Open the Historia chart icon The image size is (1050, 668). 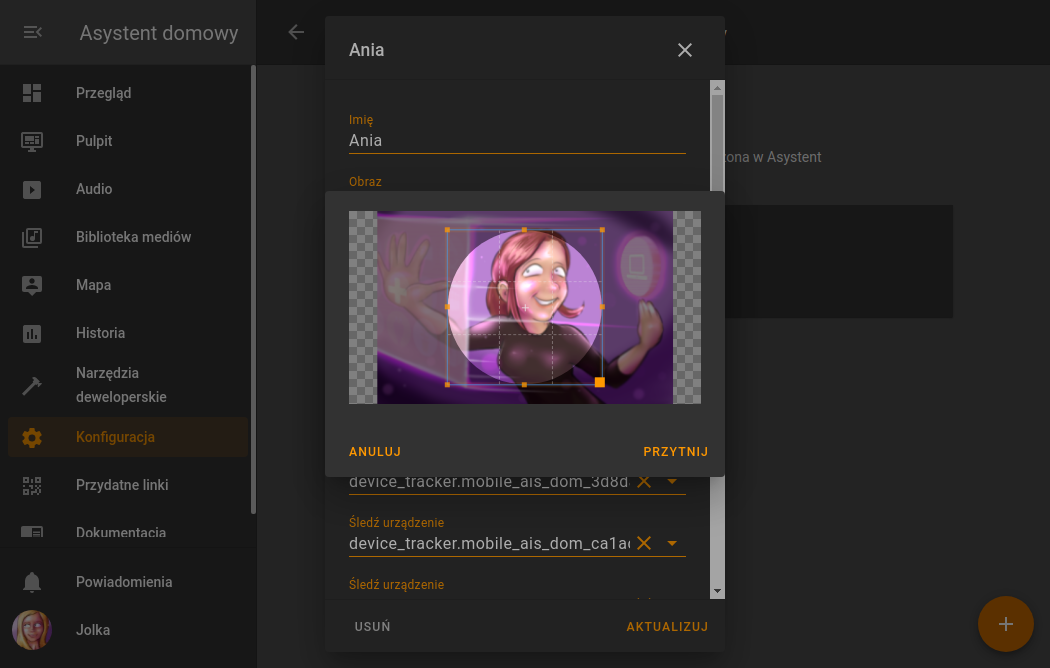coord(31,333)
